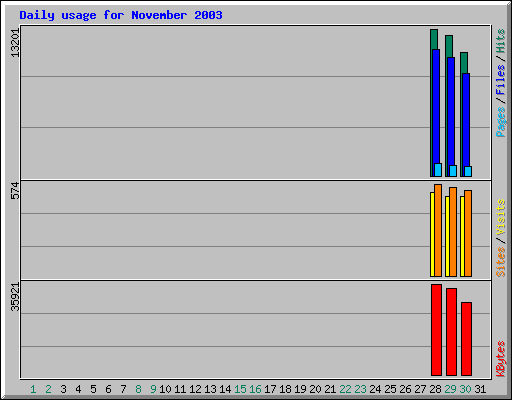Click day 23 on the x-axis
The width and height of the screenshot is (512, 400).
(x=360, y=389)
